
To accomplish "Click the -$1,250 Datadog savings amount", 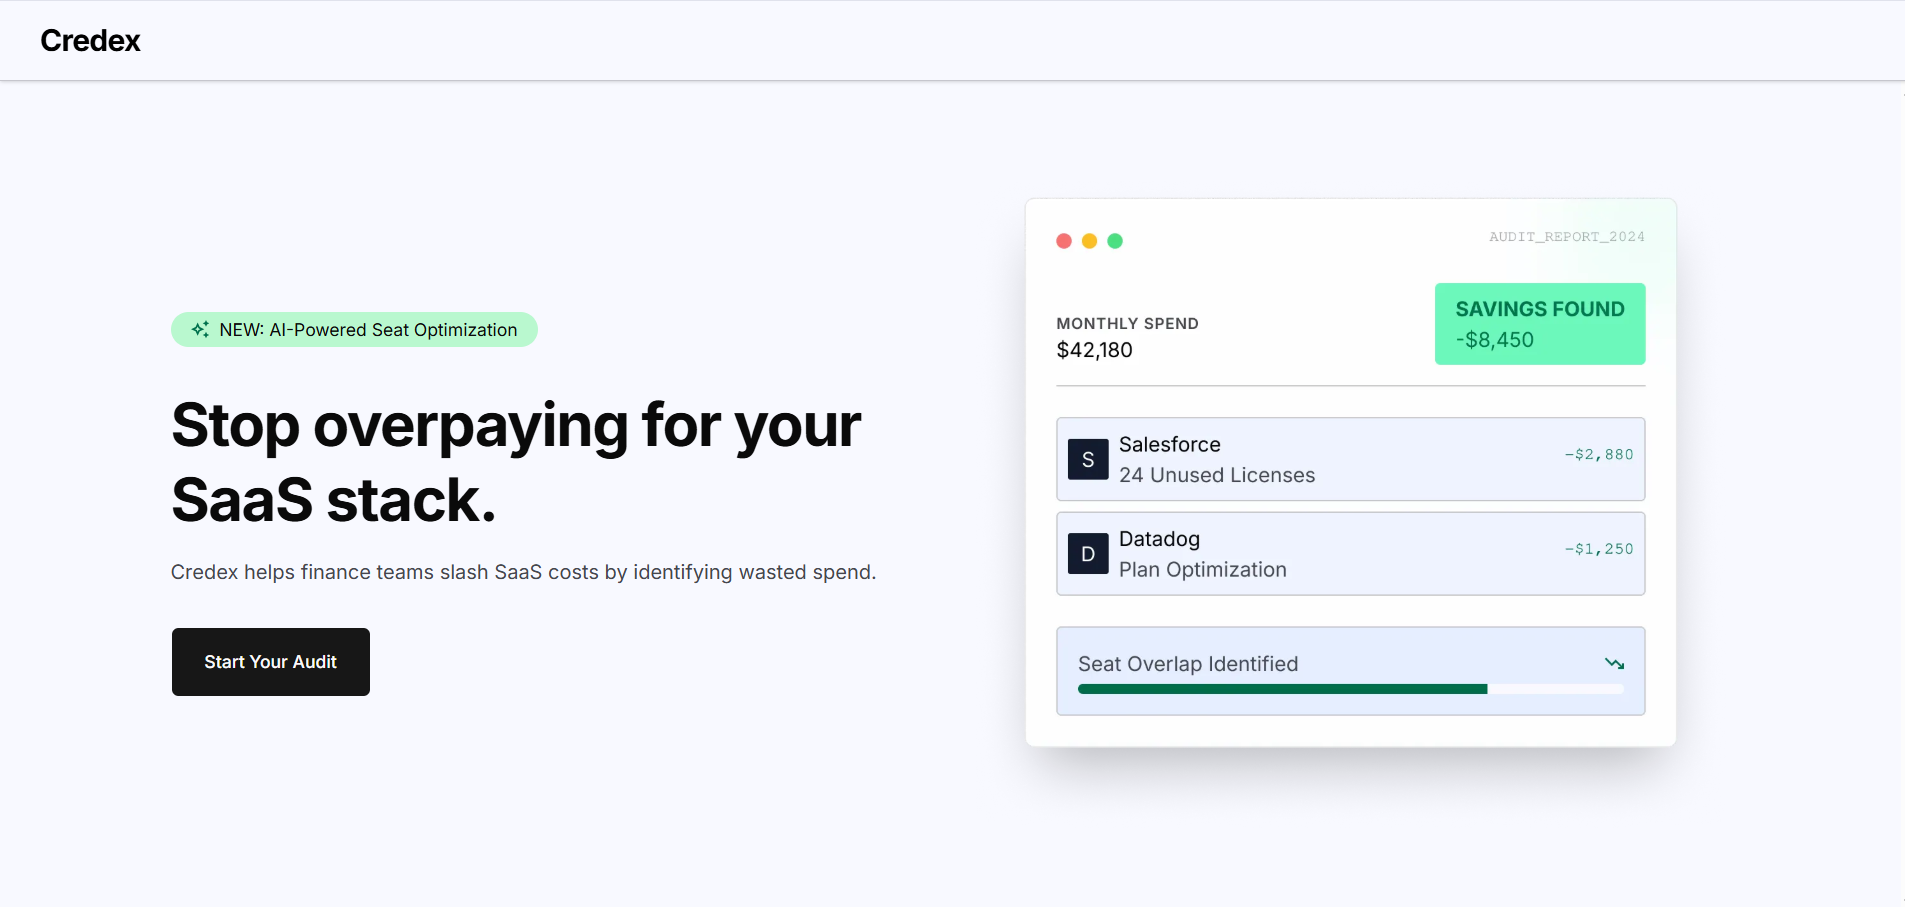I will coord(1599,549).
